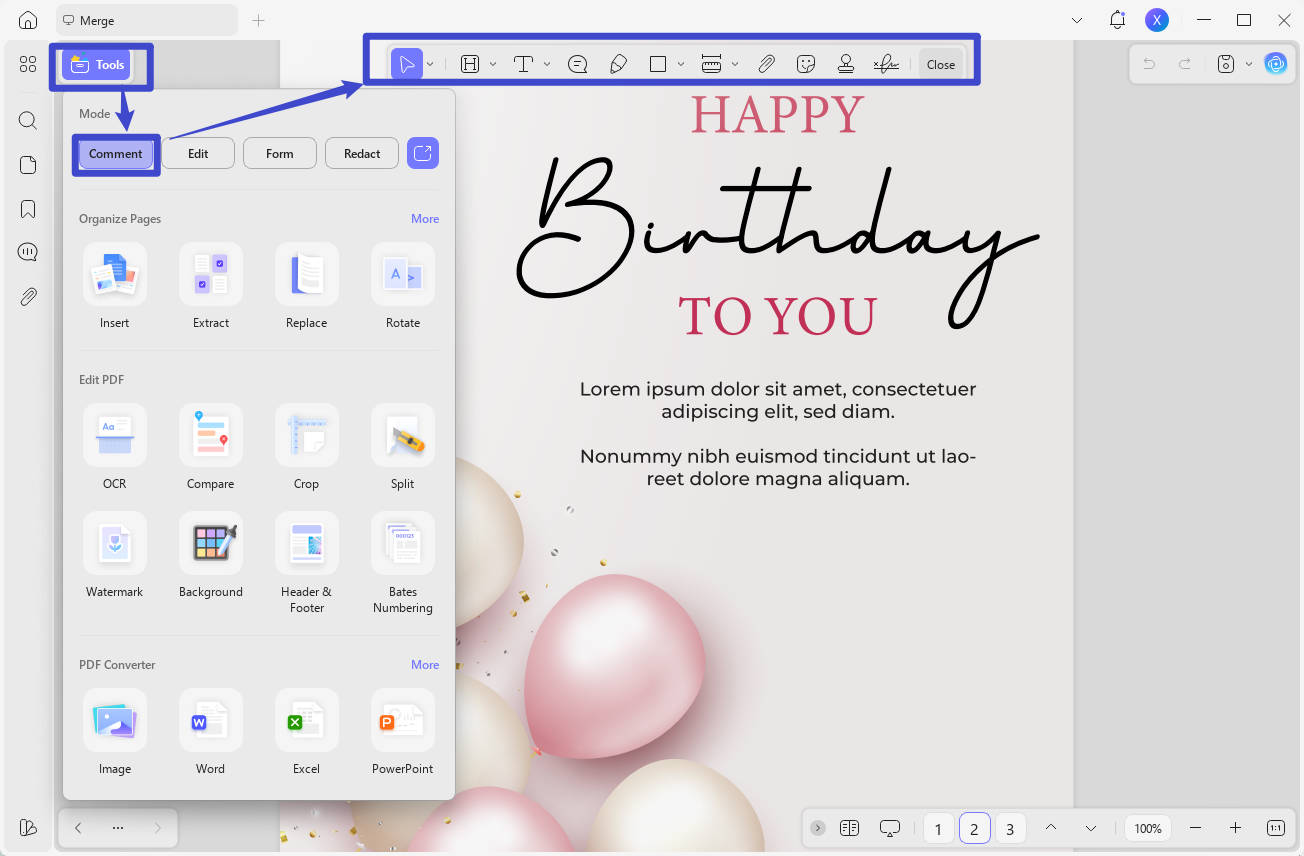The width and height of the screenshot is (1304, 856).
Task: Switch to Redact mode
Action: [362, 153]
